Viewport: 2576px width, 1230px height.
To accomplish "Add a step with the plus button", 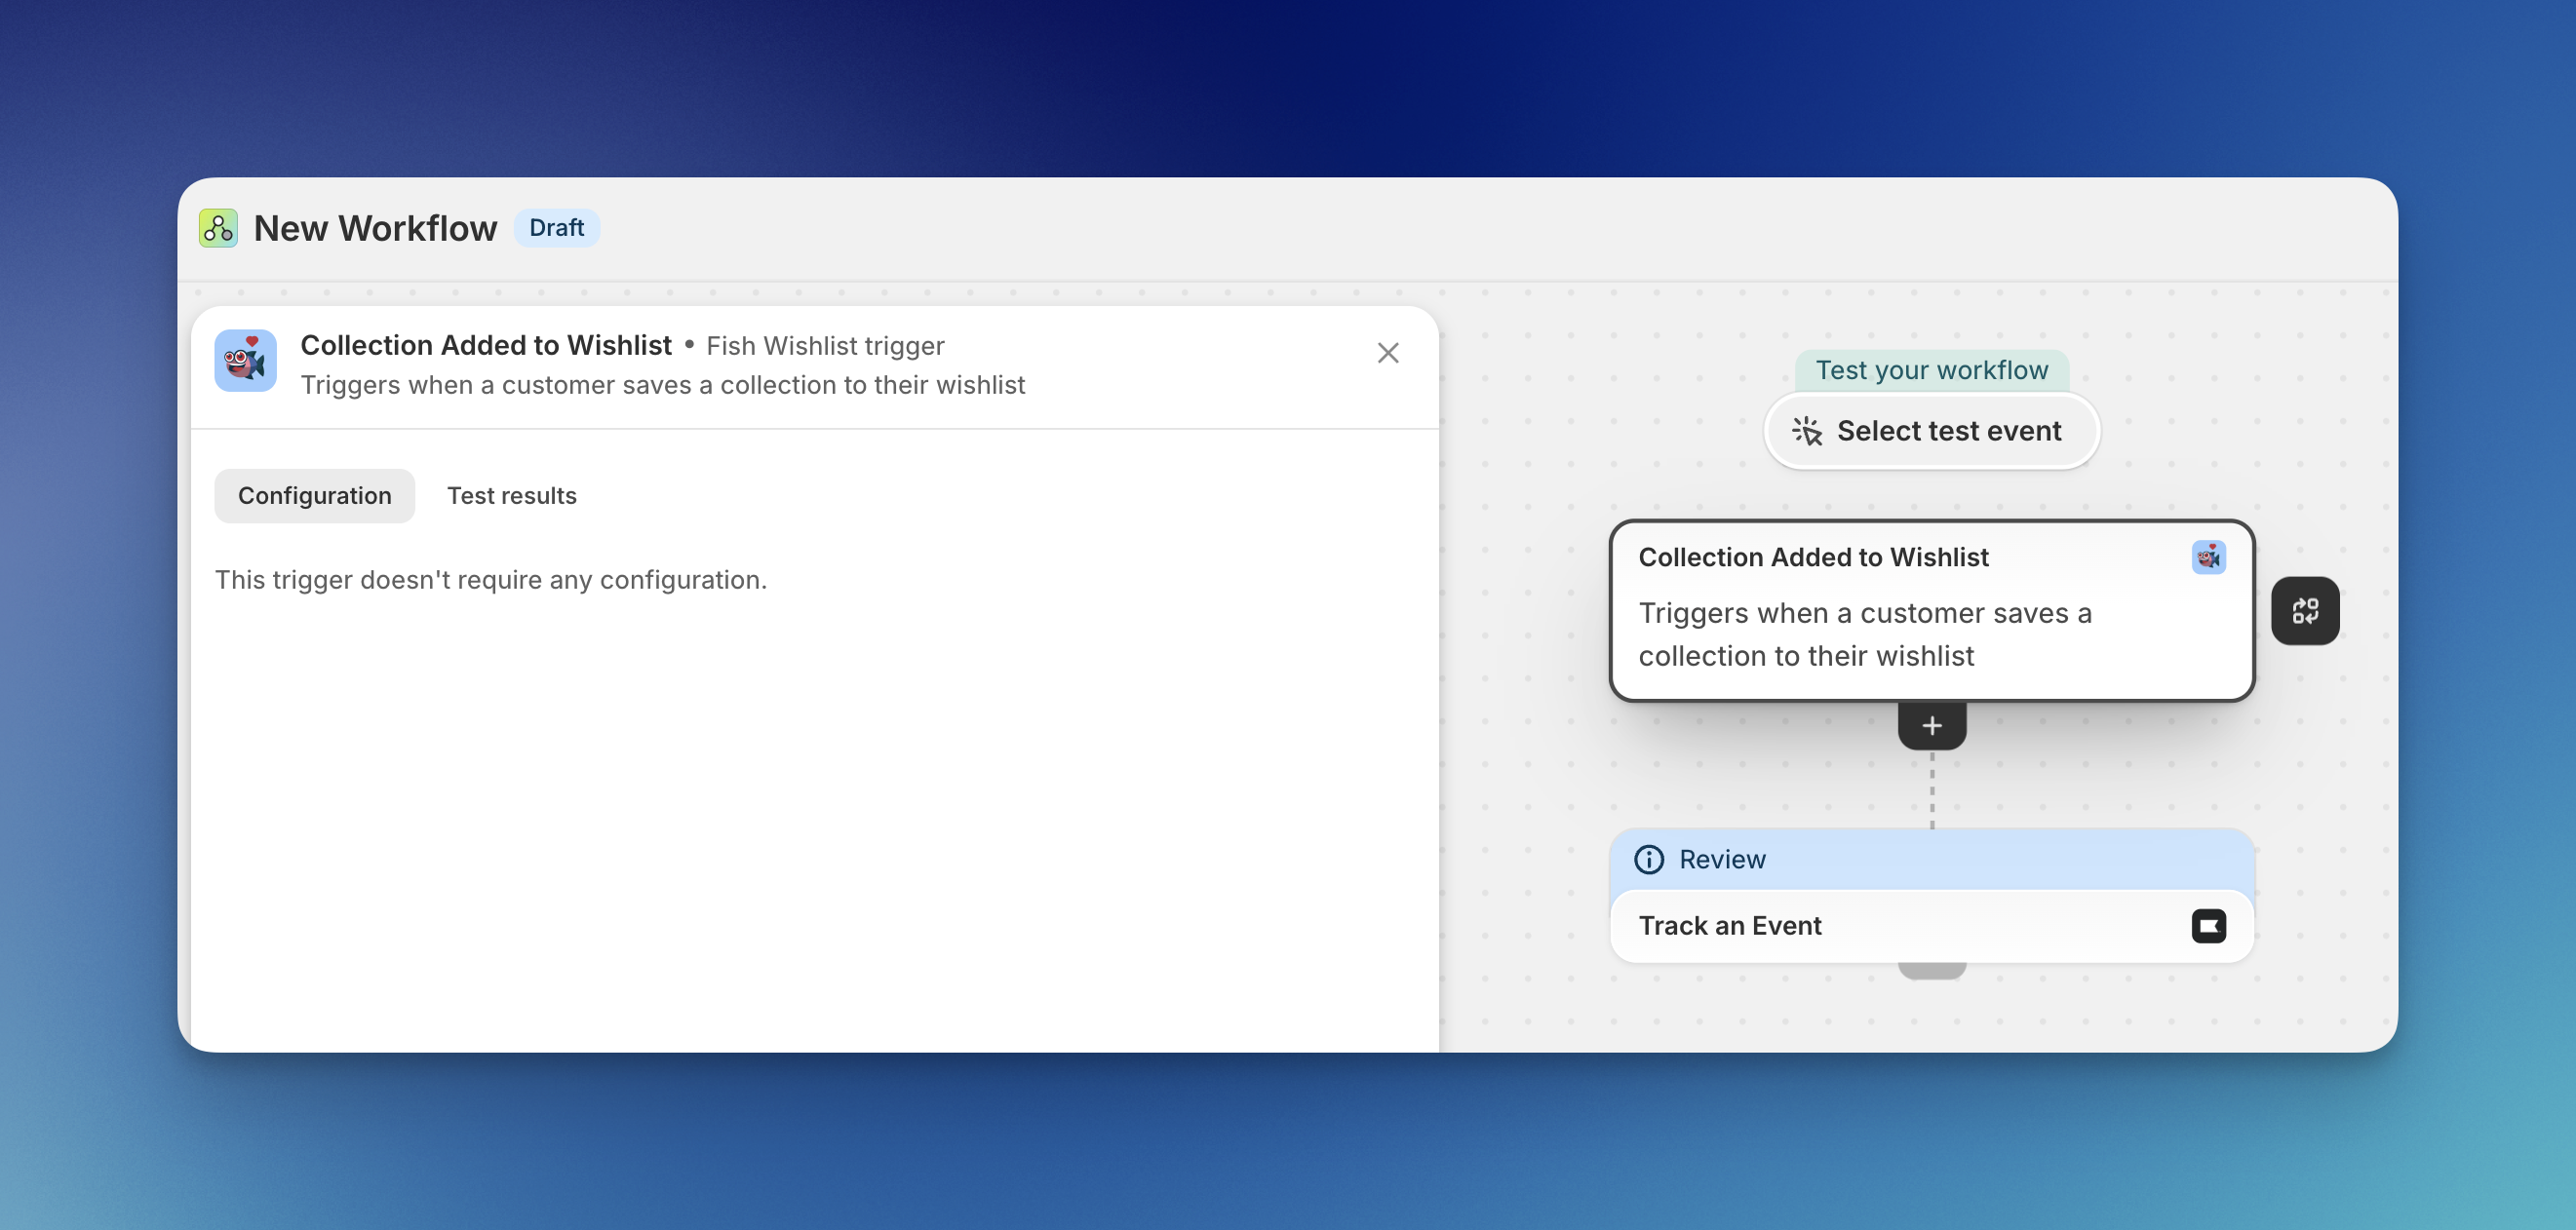I will [1932, 726].
